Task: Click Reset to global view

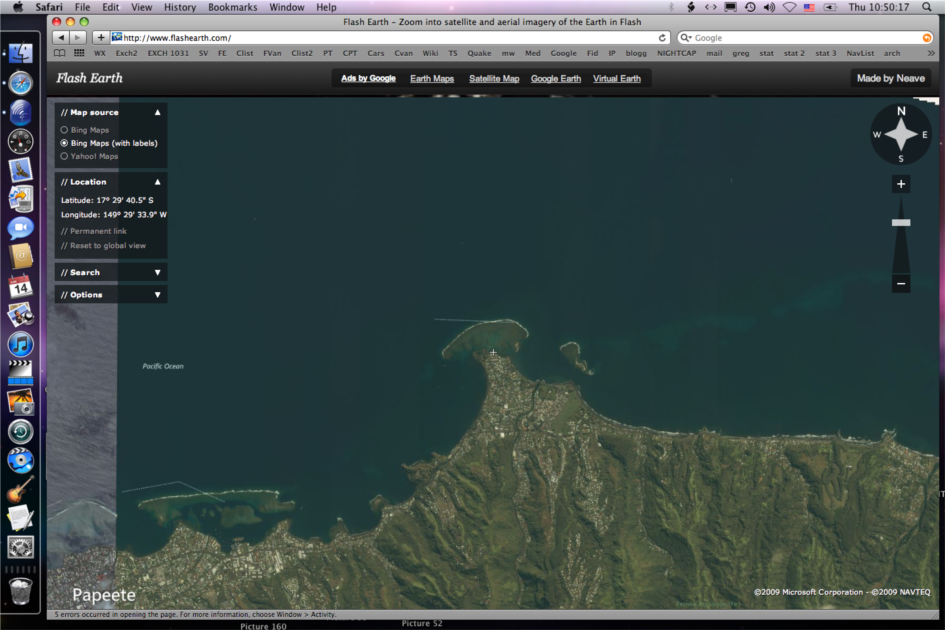Action: tap(107, 245)
